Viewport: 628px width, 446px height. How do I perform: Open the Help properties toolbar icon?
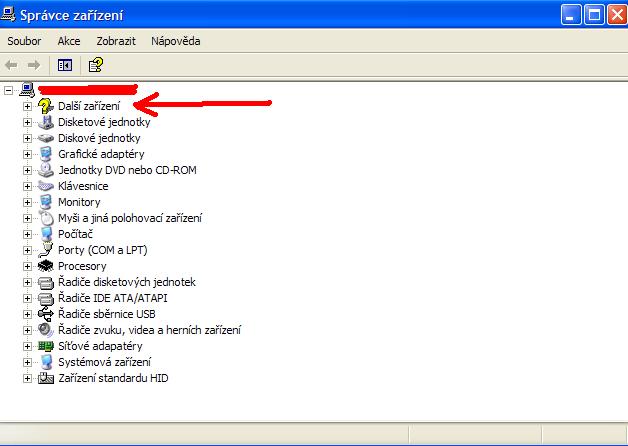95,65
